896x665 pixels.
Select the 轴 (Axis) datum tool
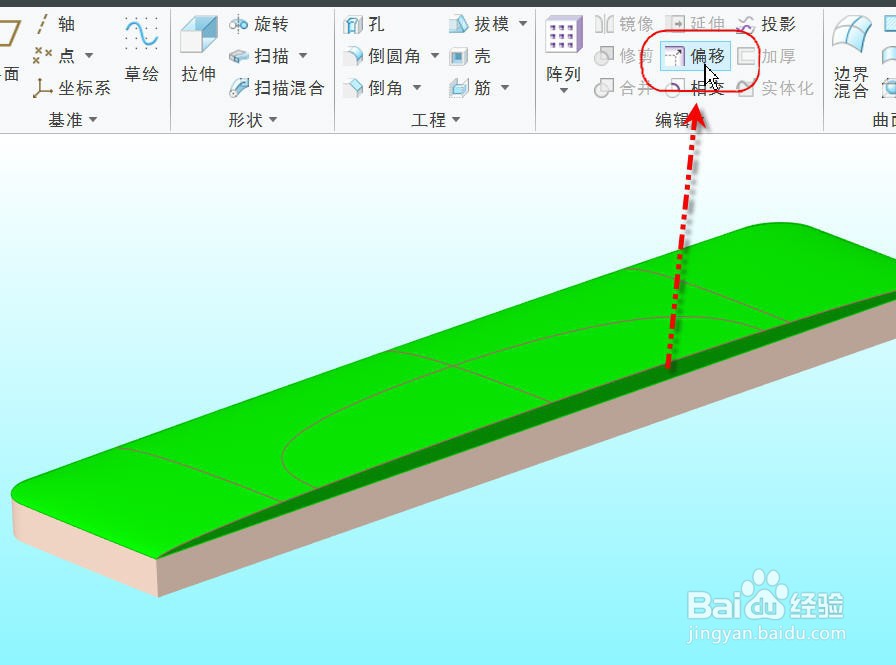(55, 24)
